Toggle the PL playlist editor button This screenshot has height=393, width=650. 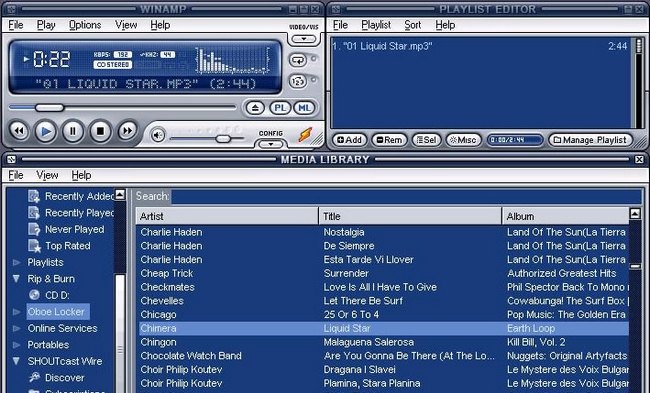coord(280,108)
